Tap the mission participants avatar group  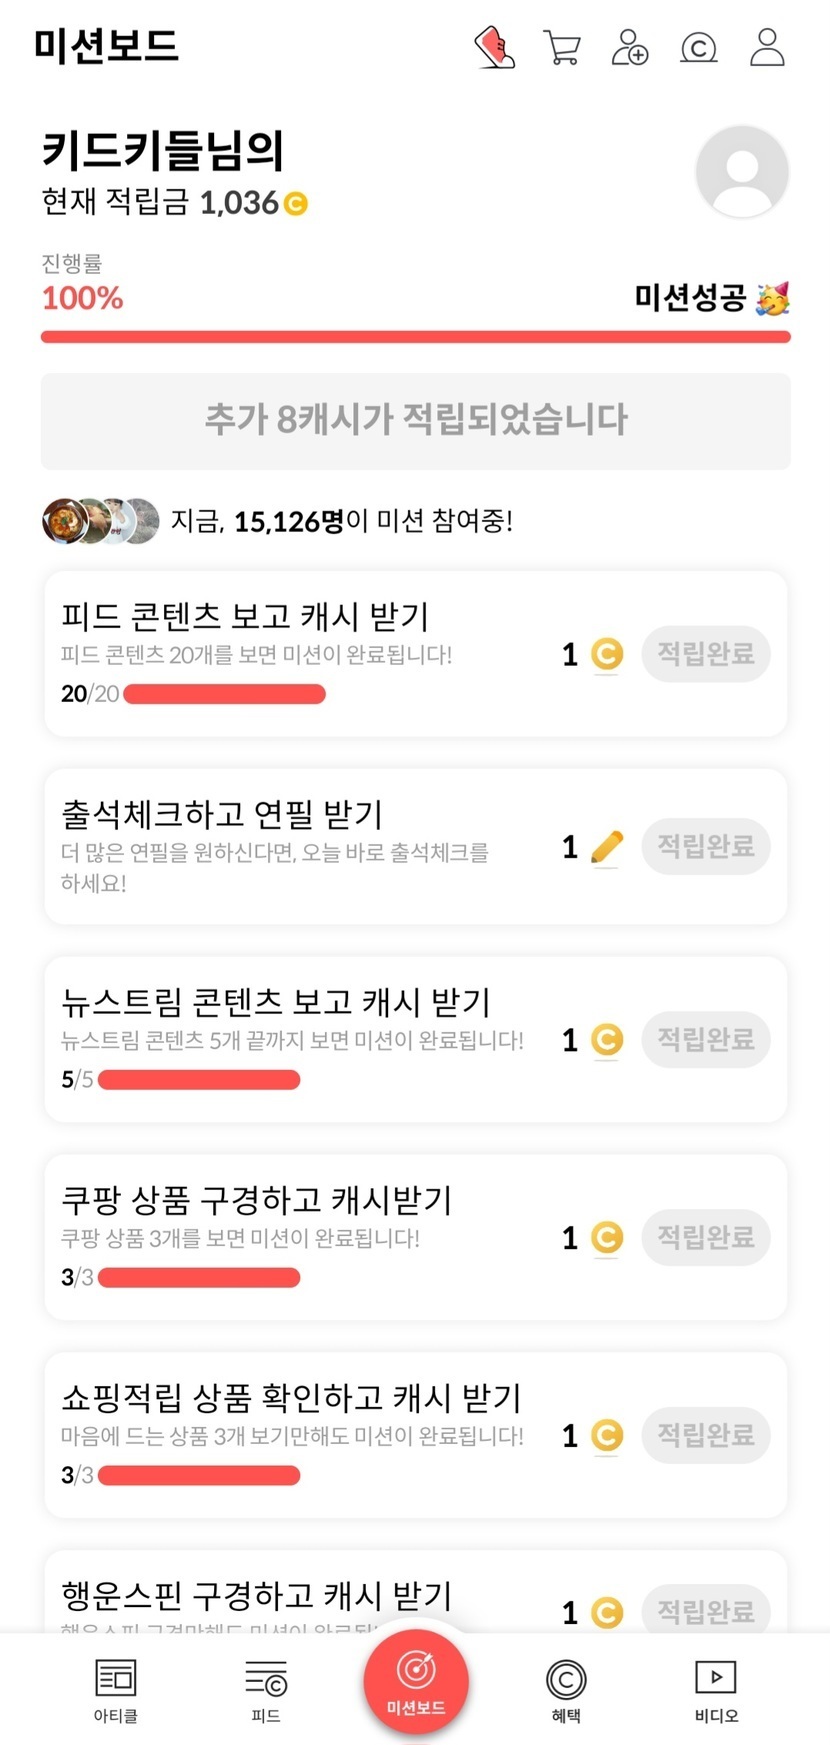(100, 521)
